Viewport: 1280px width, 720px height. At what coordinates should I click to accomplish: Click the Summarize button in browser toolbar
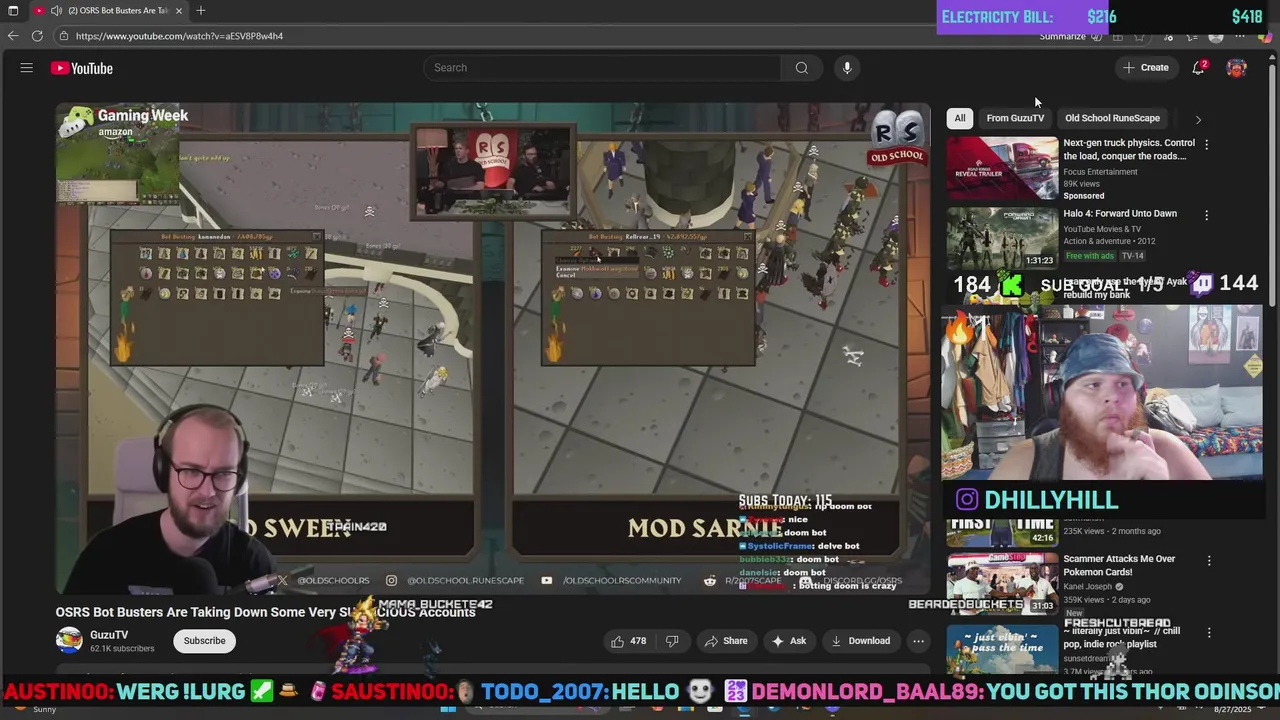coord(1062,37)
